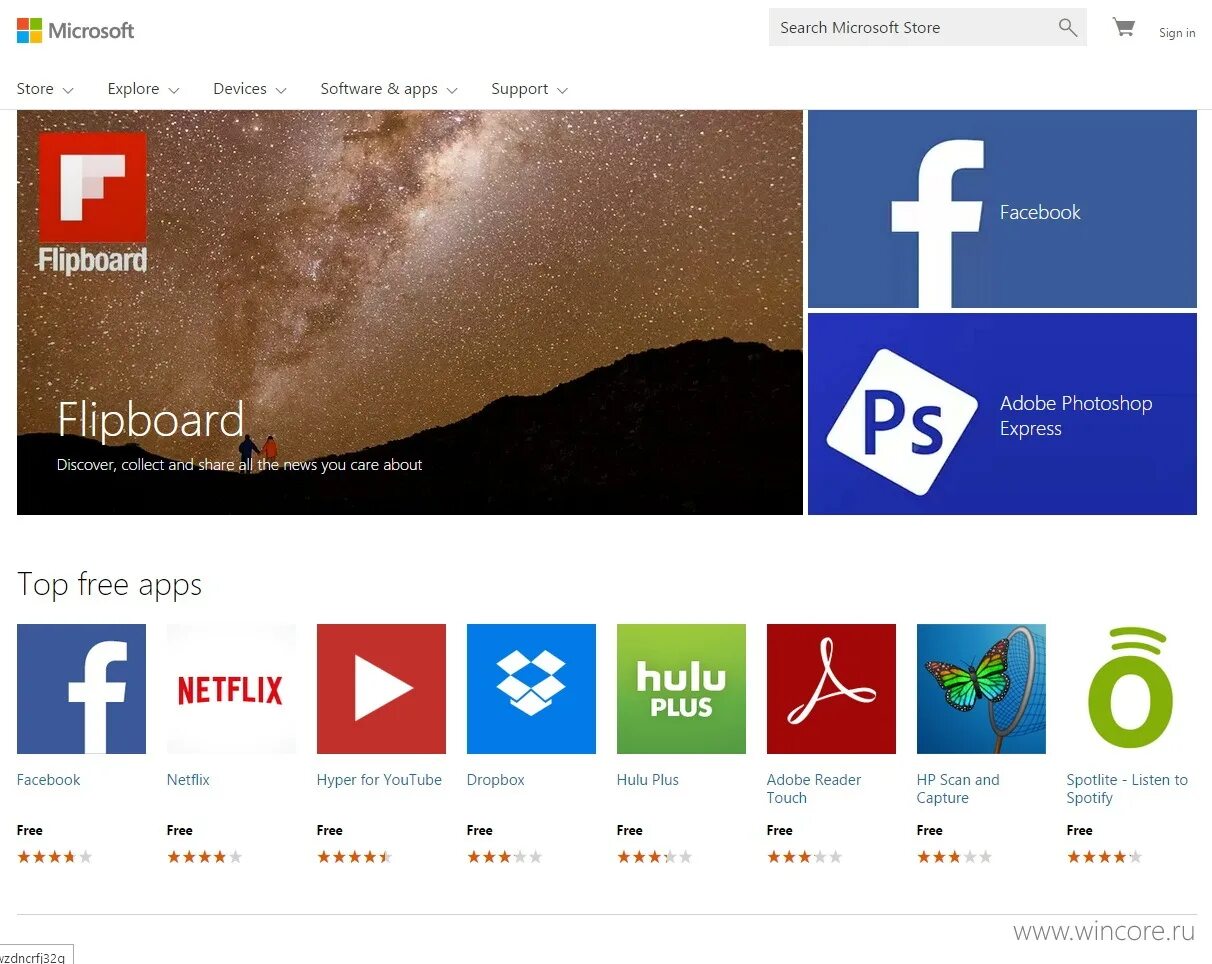The width and height of the screenshot is (1212, 964).
Task: Expand the Explore menu
Action: tap(143, 89)
